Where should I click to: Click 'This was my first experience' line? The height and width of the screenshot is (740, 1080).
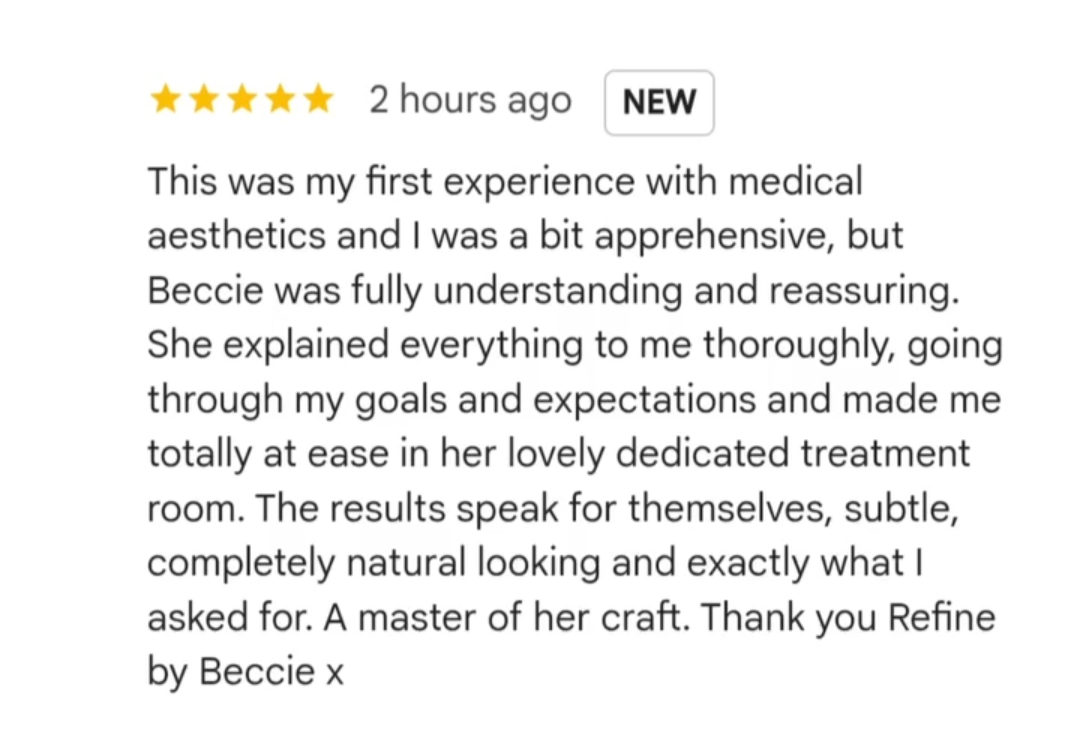391,183
